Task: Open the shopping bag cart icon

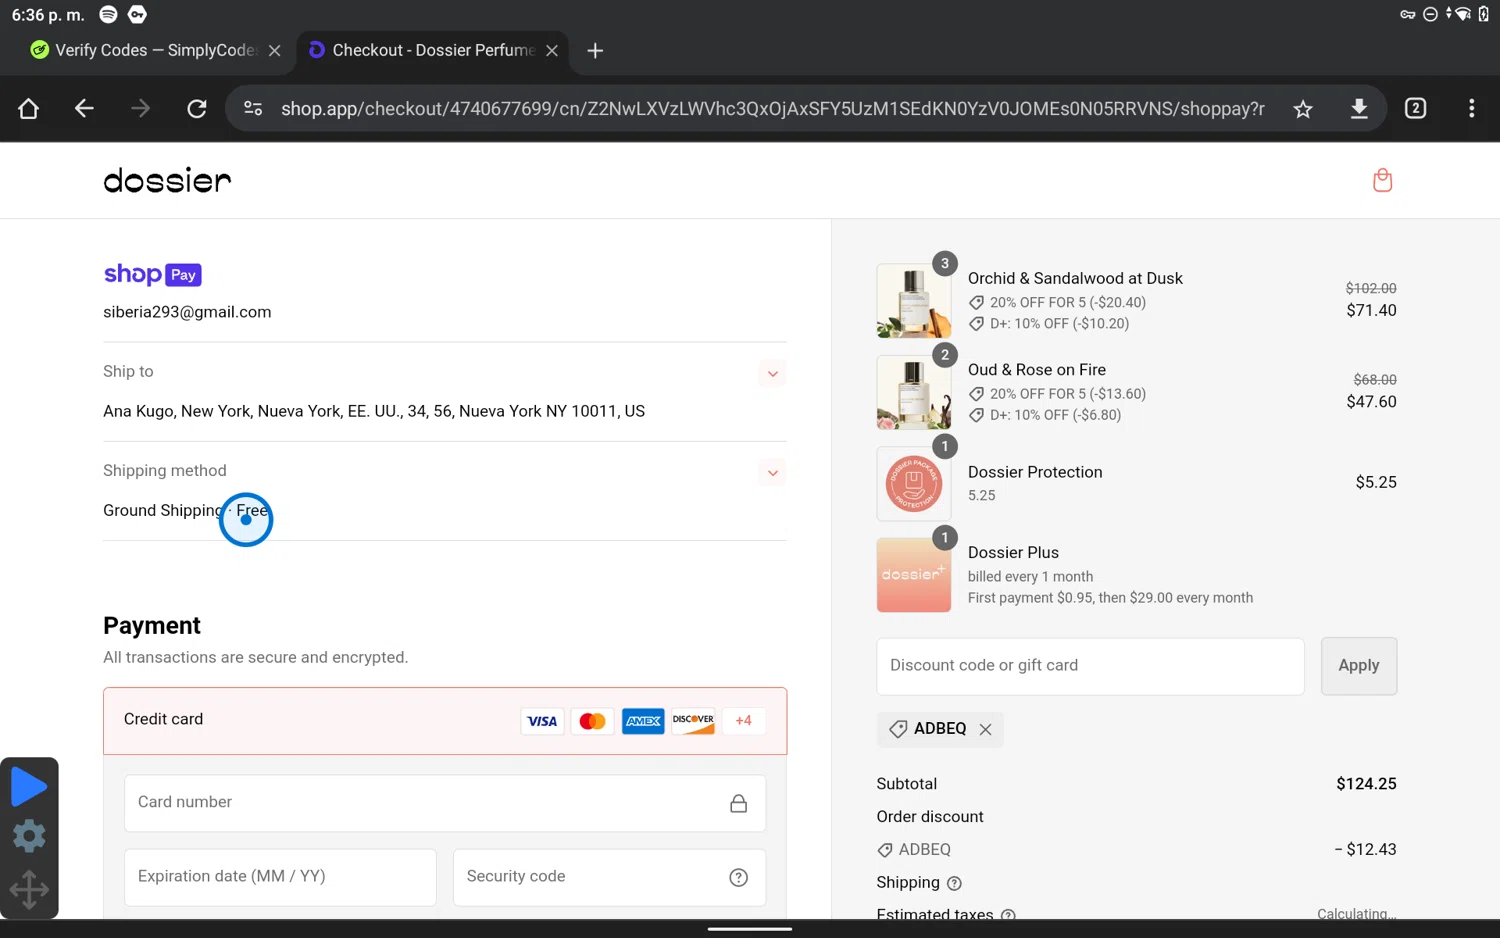Action: (1382, 180)
